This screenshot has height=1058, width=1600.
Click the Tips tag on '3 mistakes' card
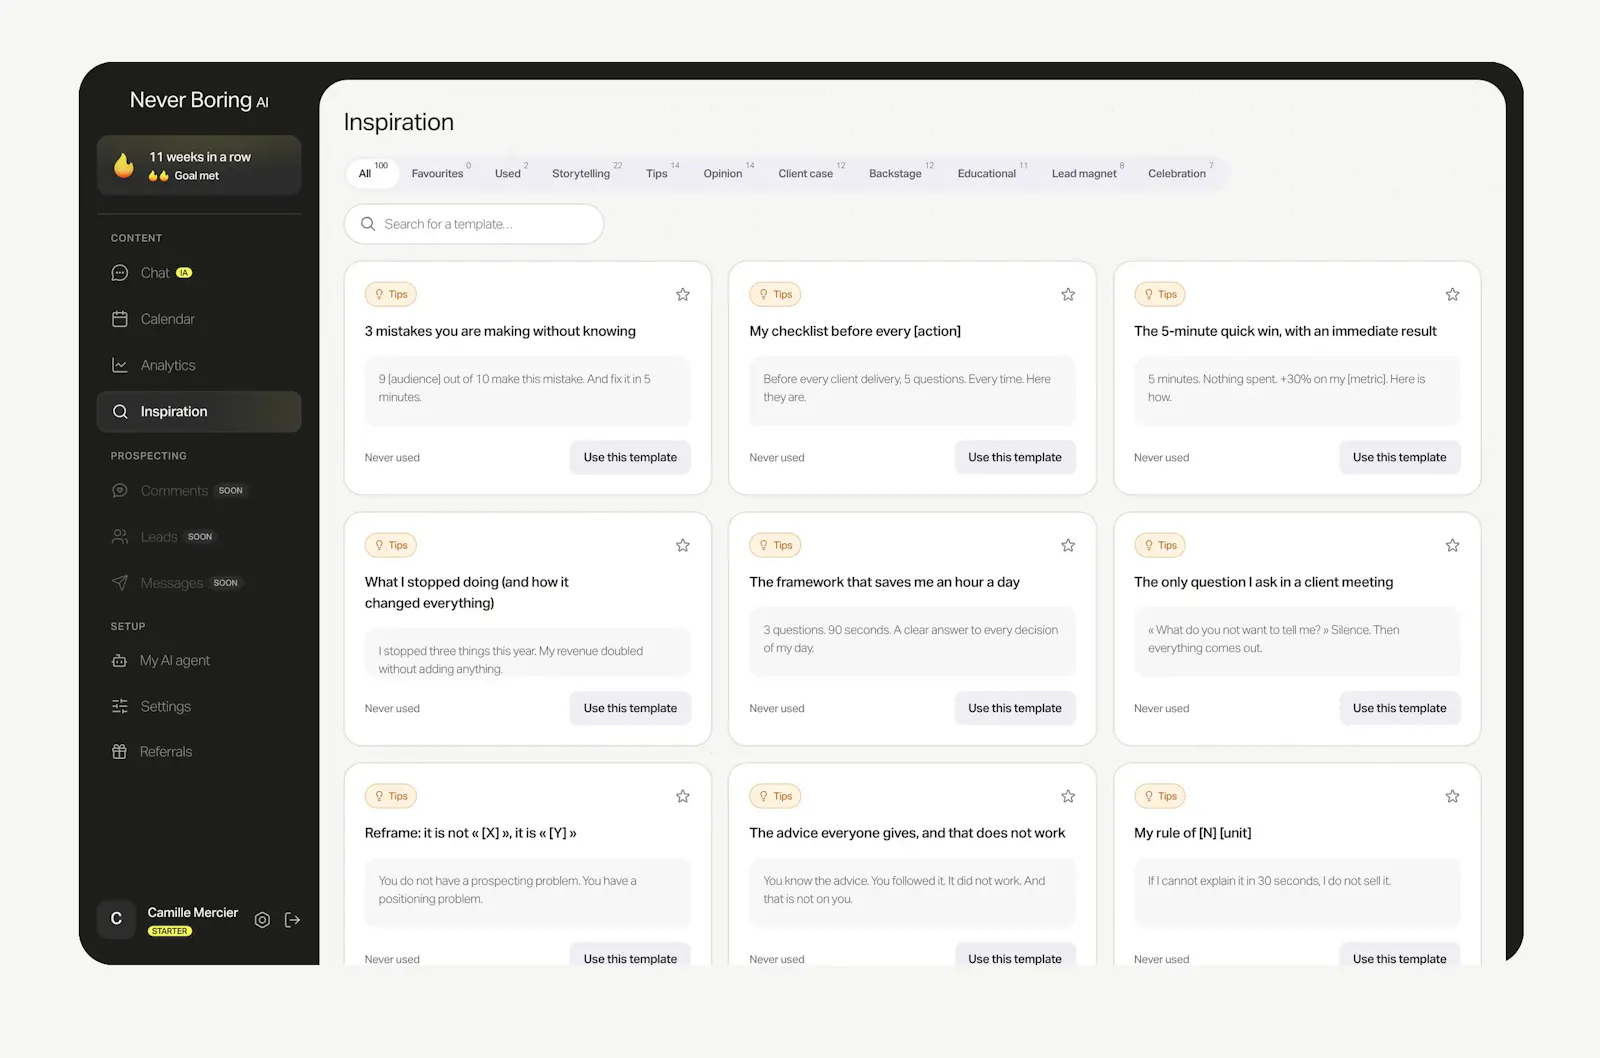tap(391, 294)
